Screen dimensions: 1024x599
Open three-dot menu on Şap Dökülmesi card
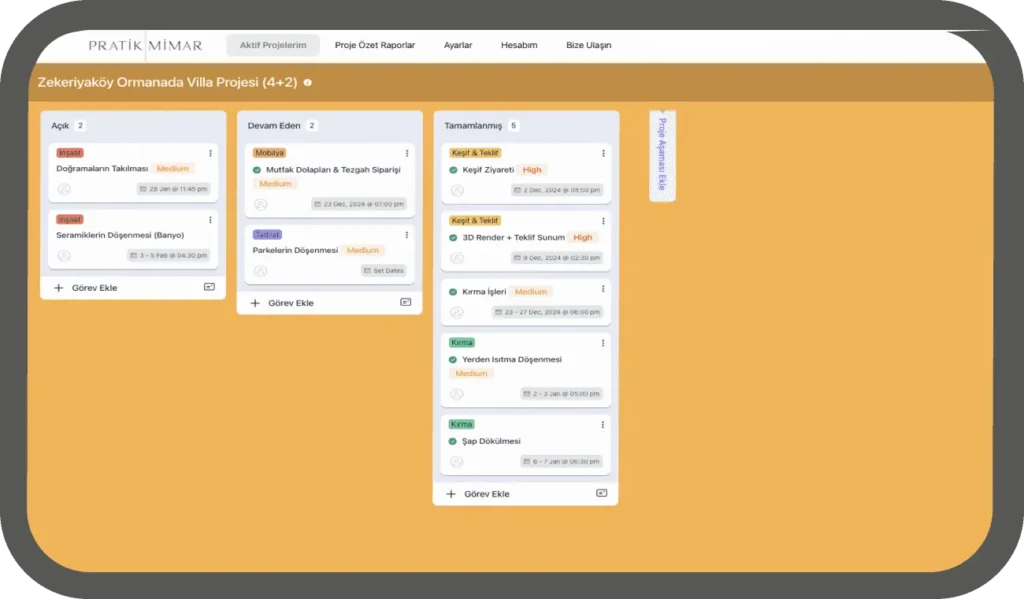[x=602, y=425]
